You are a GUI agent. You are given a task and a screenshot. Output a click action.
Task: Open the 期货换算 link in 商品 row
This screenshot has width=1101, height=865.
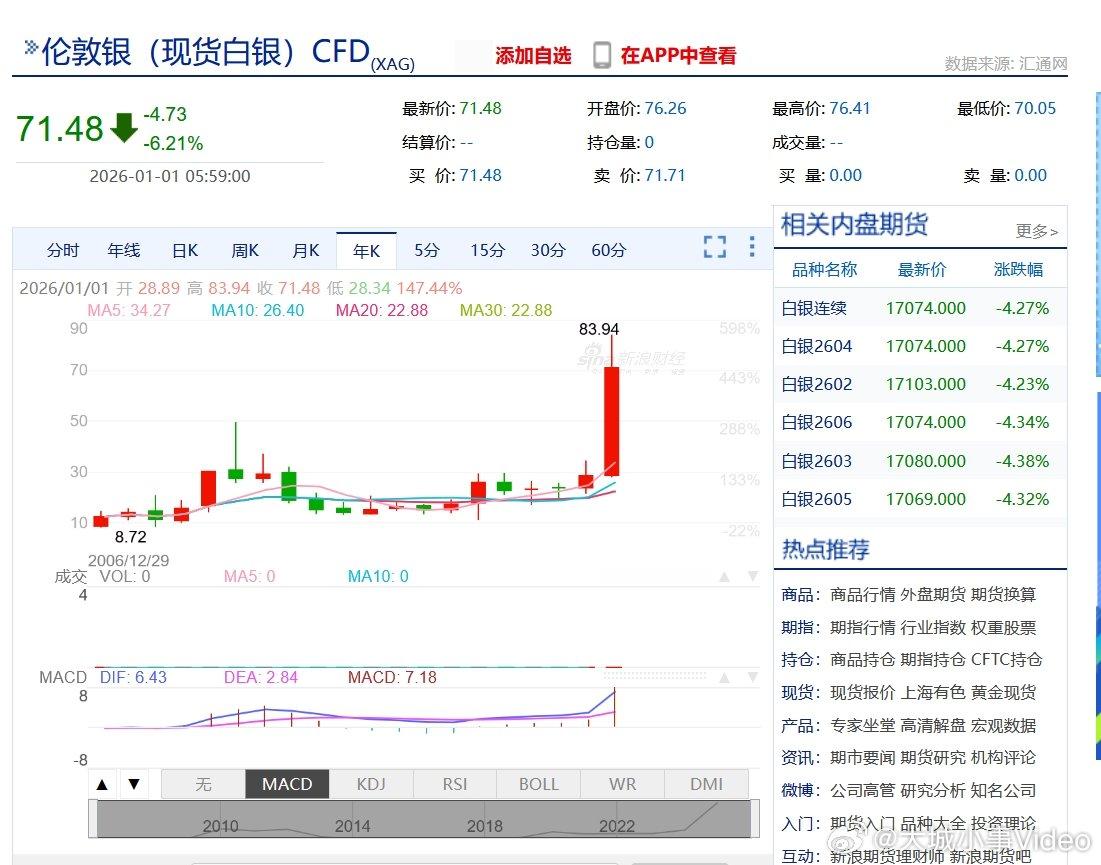click(1002, 592)
